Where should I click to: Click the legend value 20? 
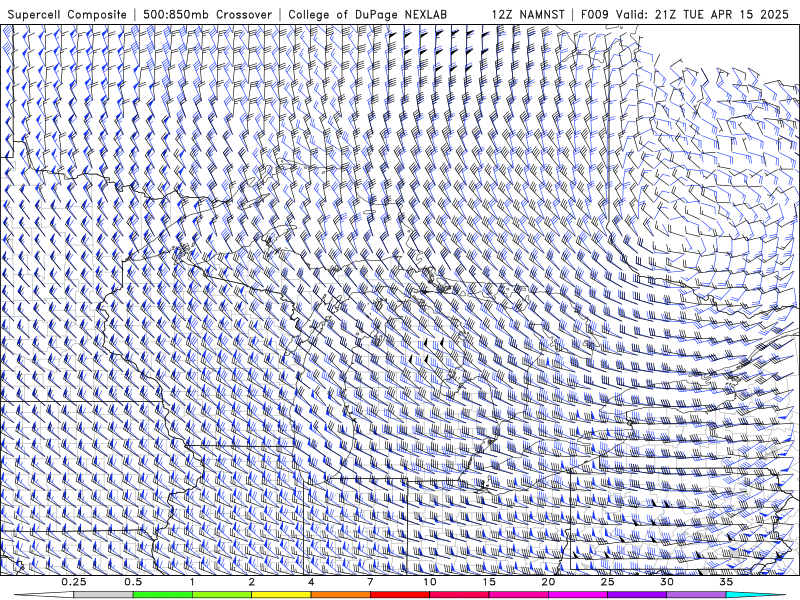point(548,582)
